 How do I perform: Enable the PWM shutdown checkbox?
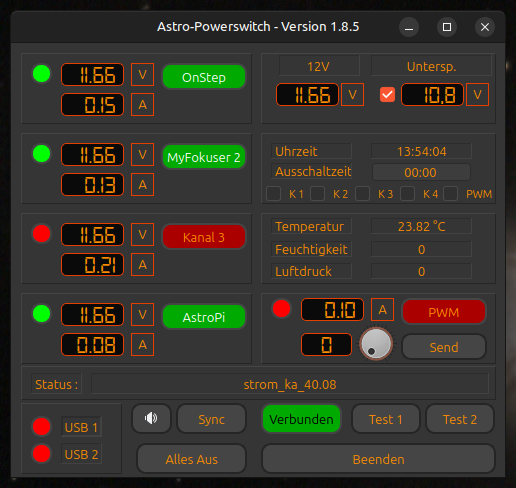click(450, 194)
